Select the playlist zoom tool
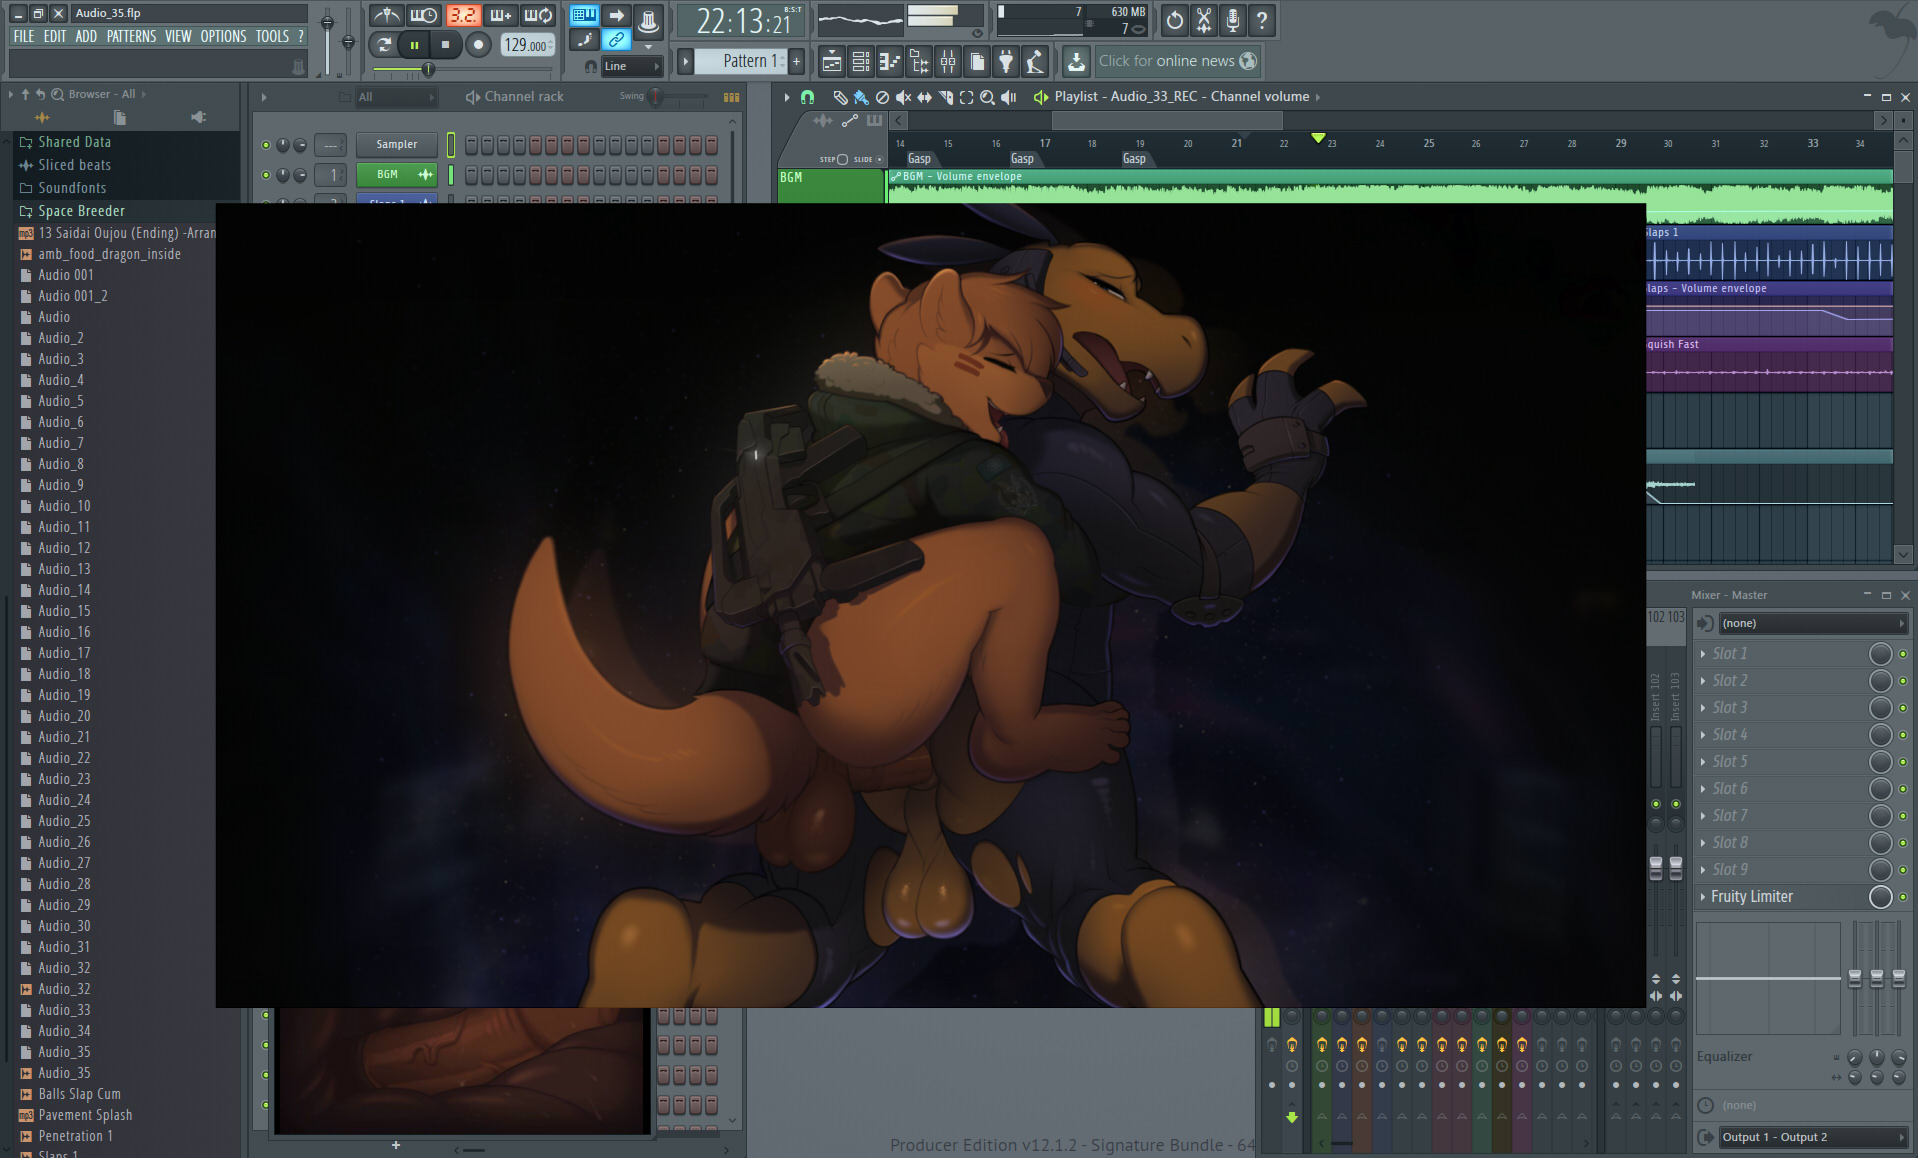 point(987,97)
